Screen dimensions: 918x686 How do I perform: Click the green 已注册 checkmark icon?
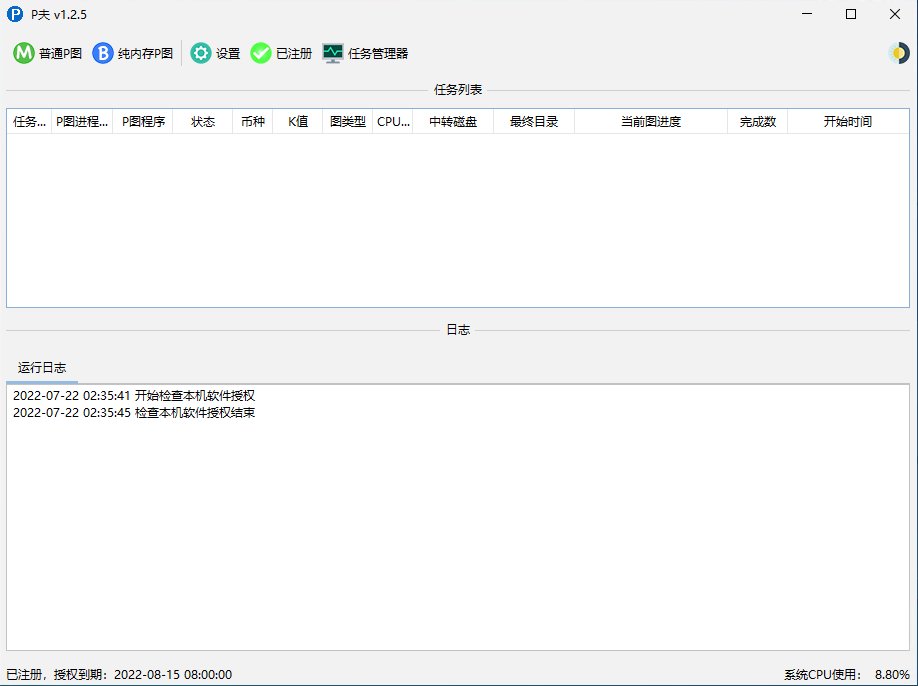click(261, 53)
